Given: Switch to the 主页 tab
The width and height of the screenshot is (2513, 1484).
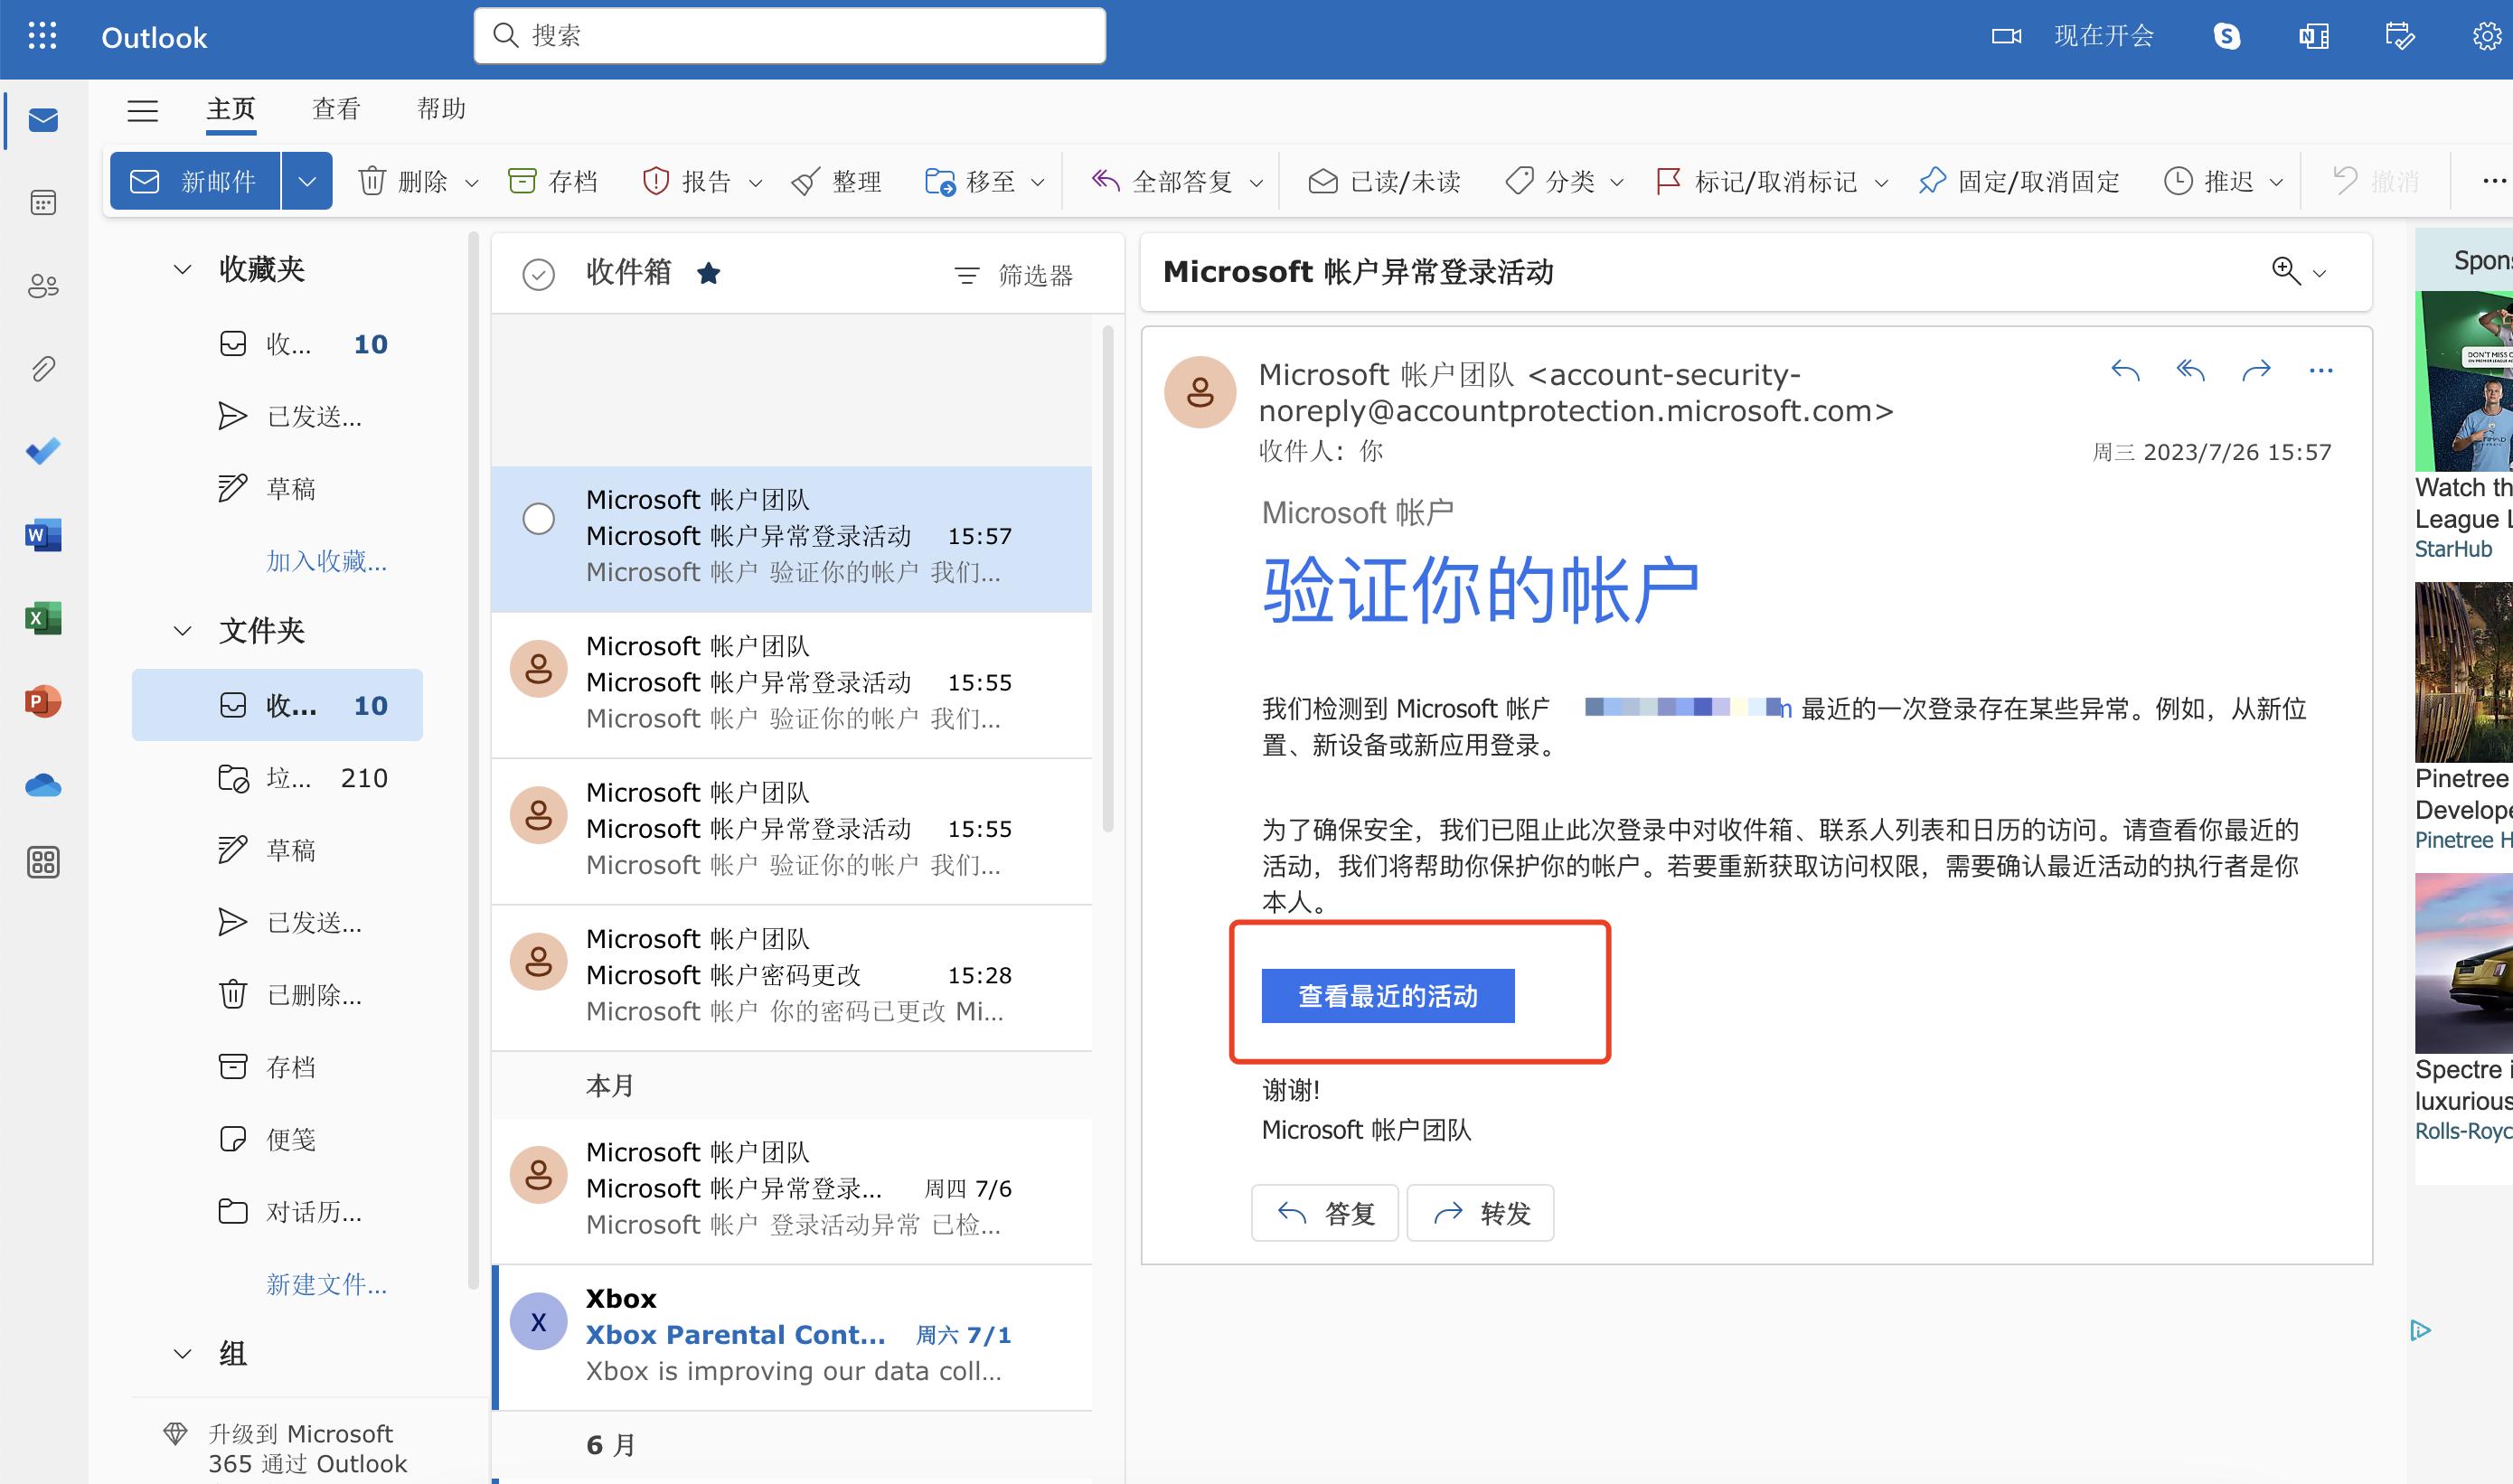Looking at the screenshot, I should click(x=231, y=109).
